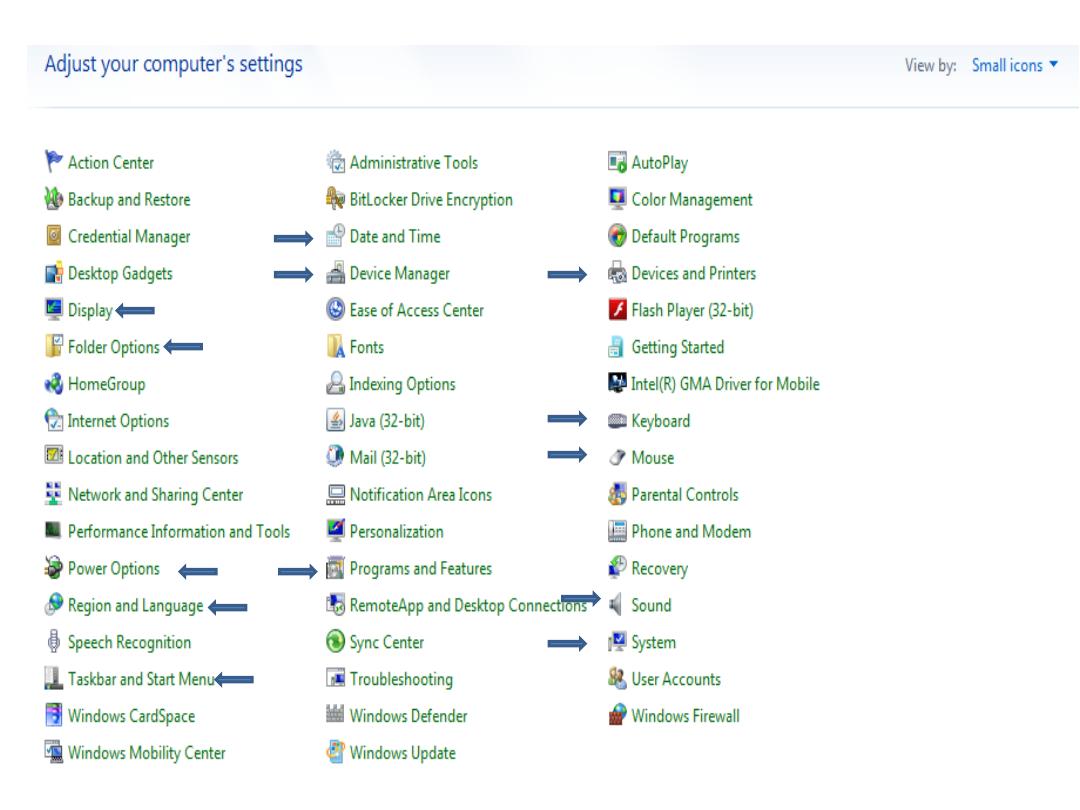Open the Parental Controls link
This screenshot has height=810, width=1080.
click(x=685, y=494)
